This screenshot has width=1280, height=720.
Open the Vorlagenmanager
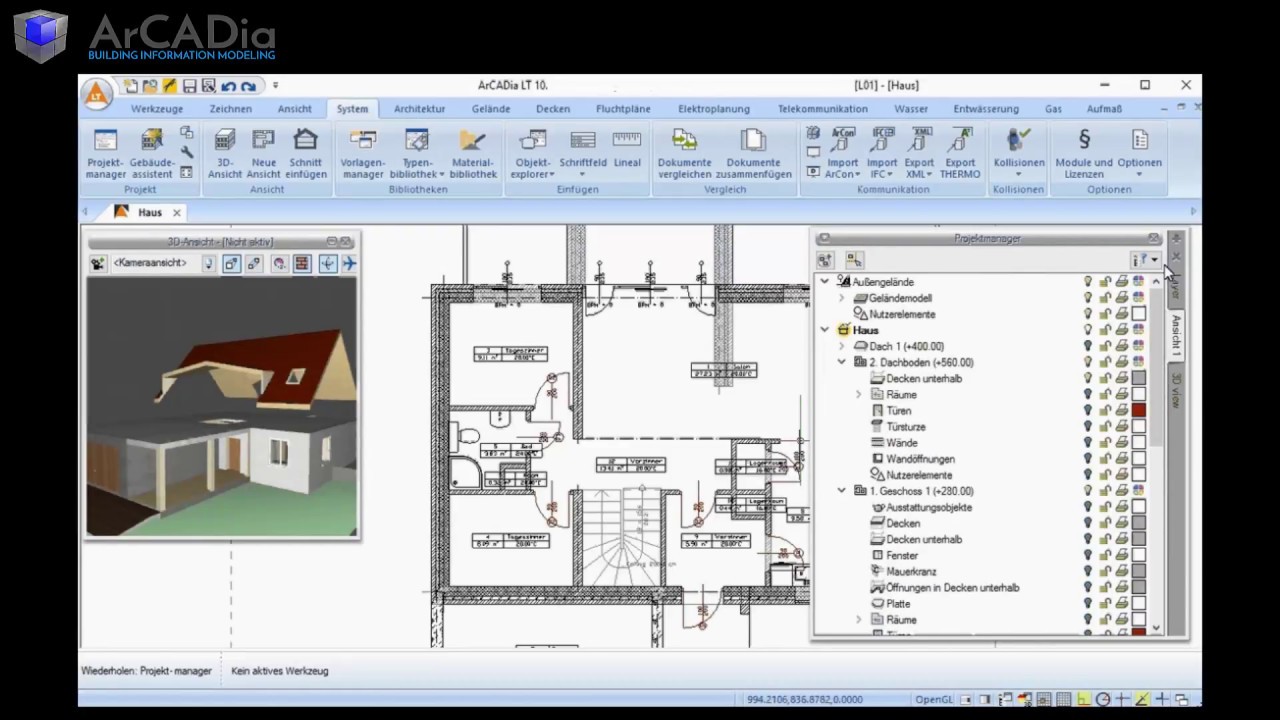[x=362, y=152]
